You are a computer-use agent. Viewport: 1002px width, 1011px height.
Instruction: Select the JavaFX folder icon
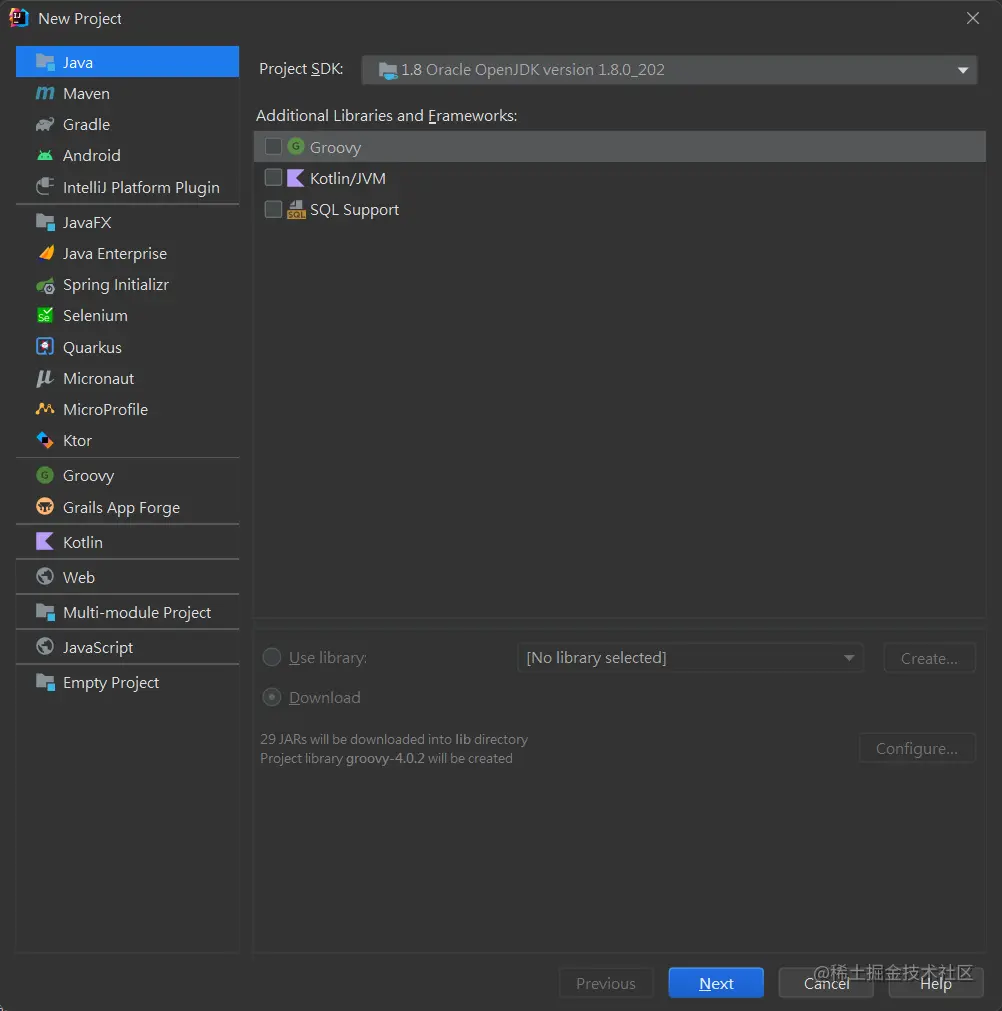(x=45, y=222)
